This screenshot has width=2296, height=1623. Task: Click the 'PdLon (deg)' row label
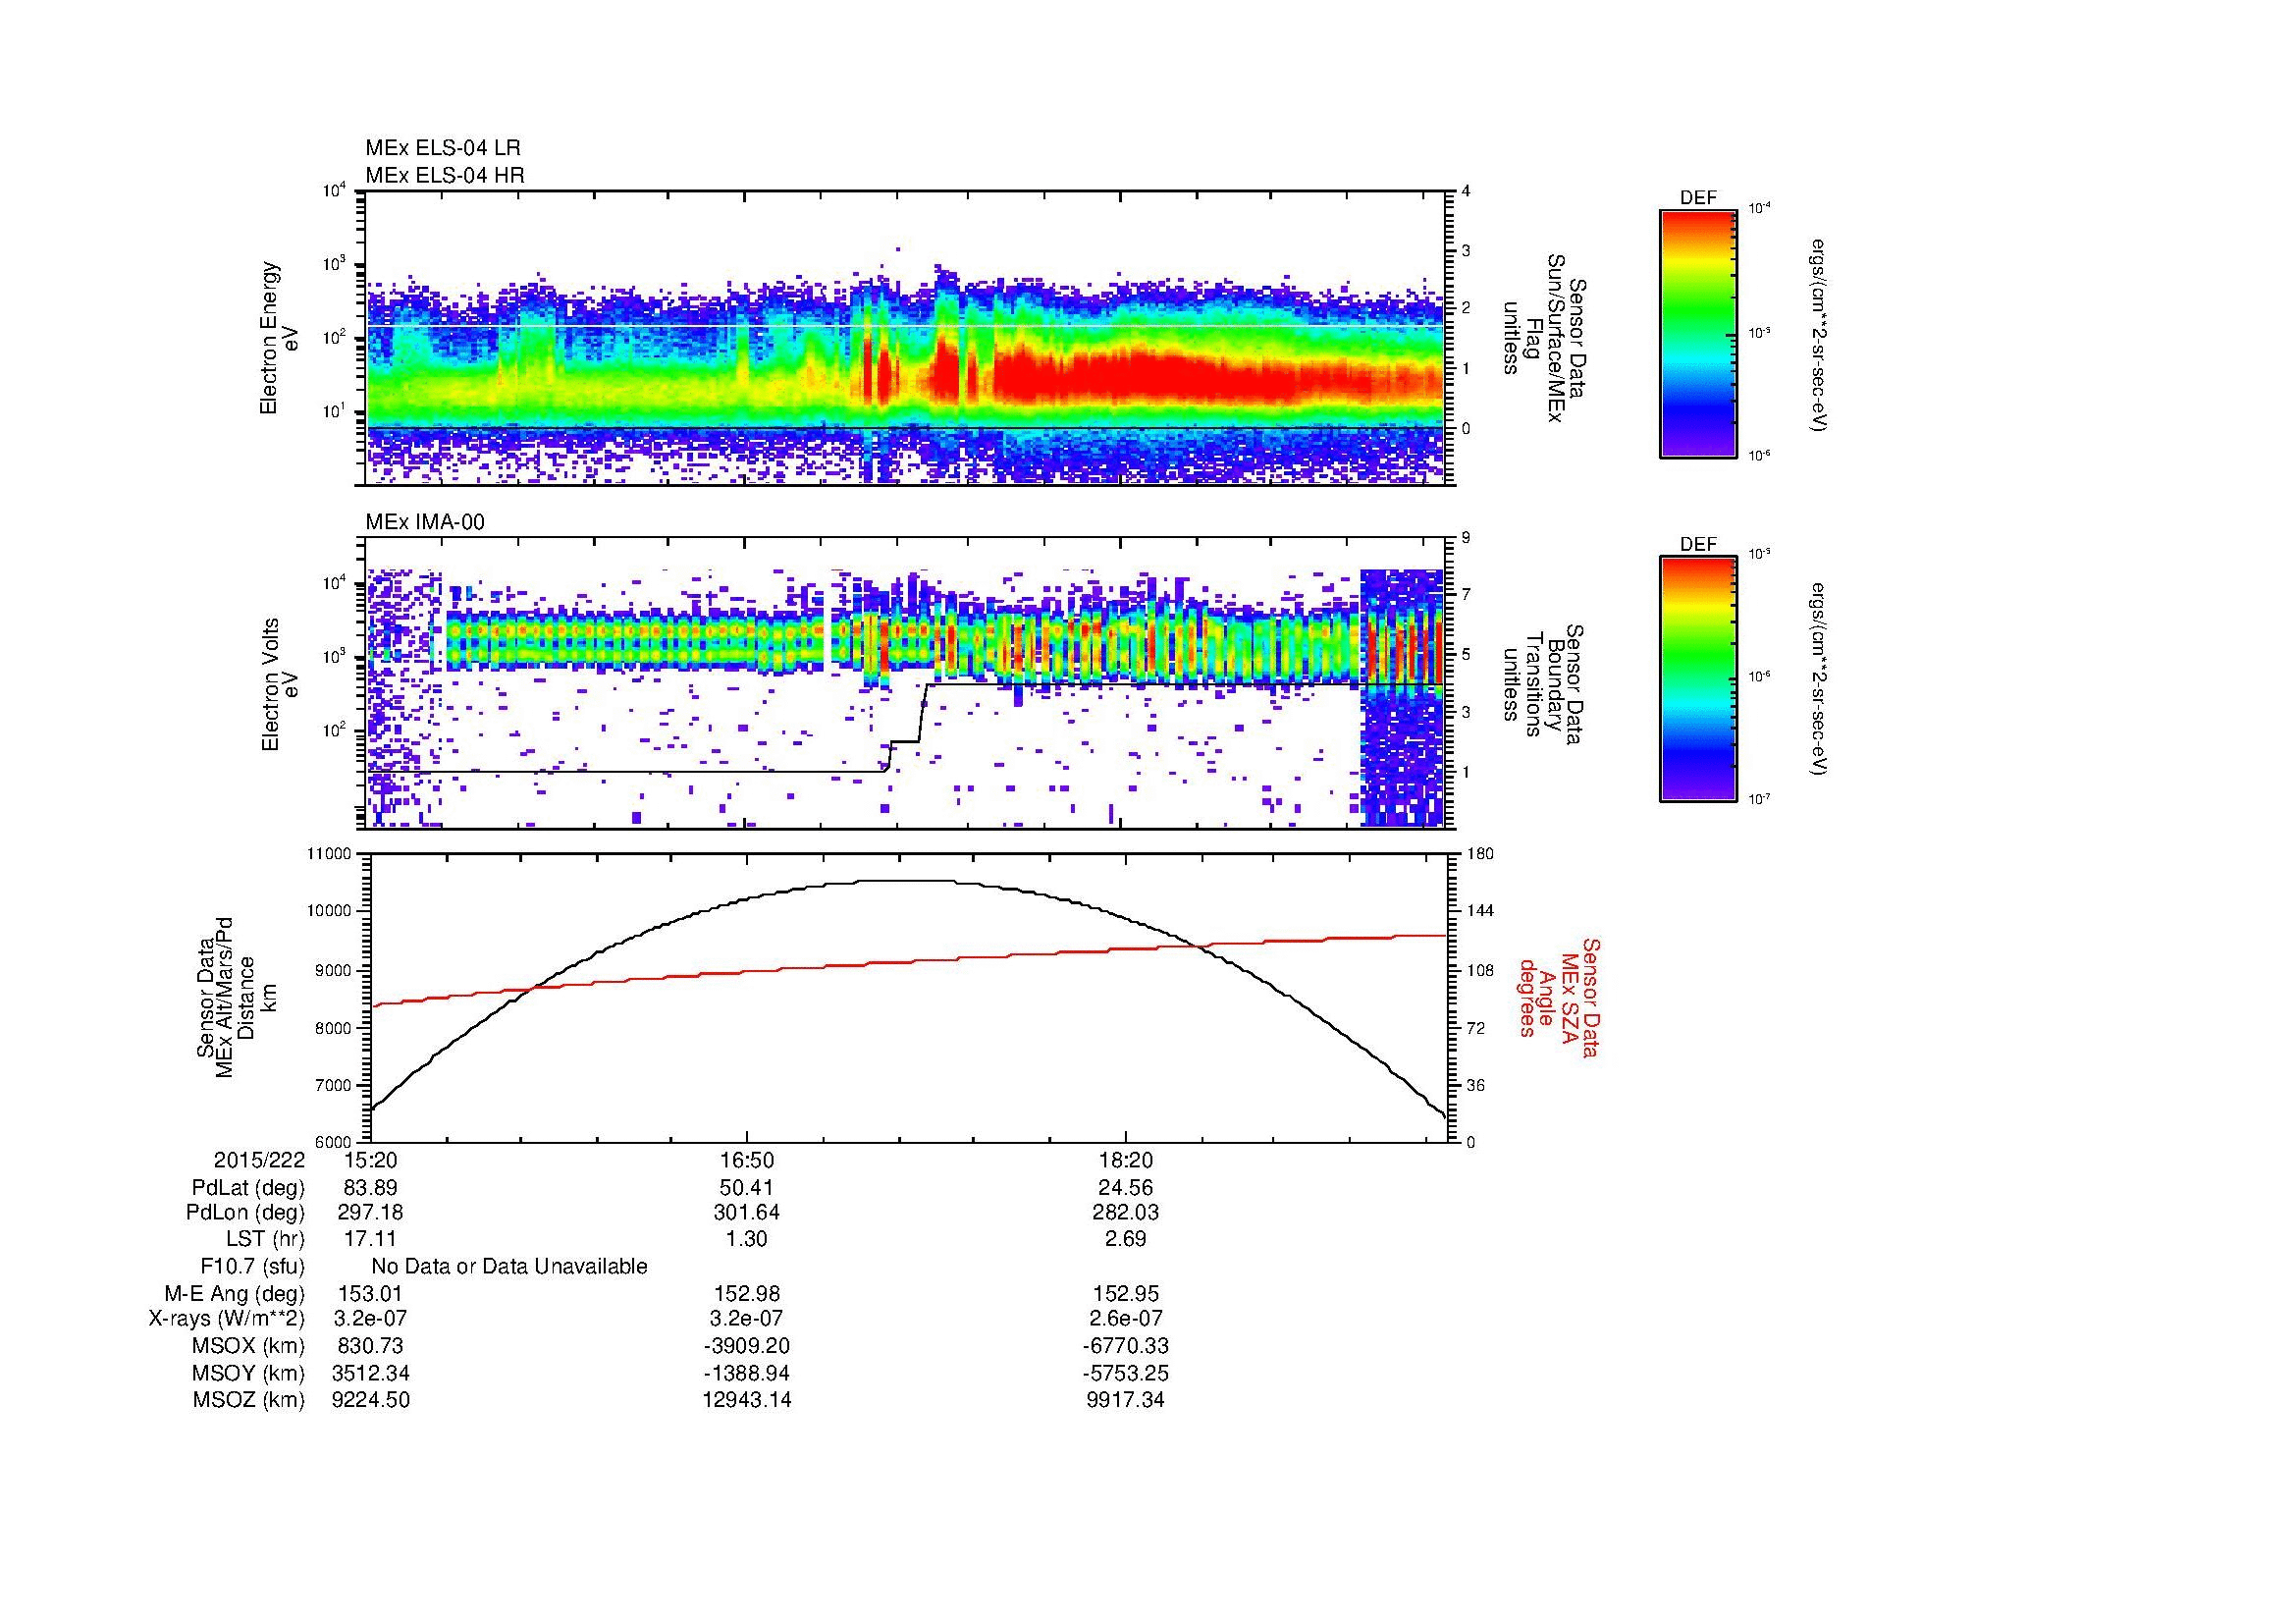[x=246, y=1213]
